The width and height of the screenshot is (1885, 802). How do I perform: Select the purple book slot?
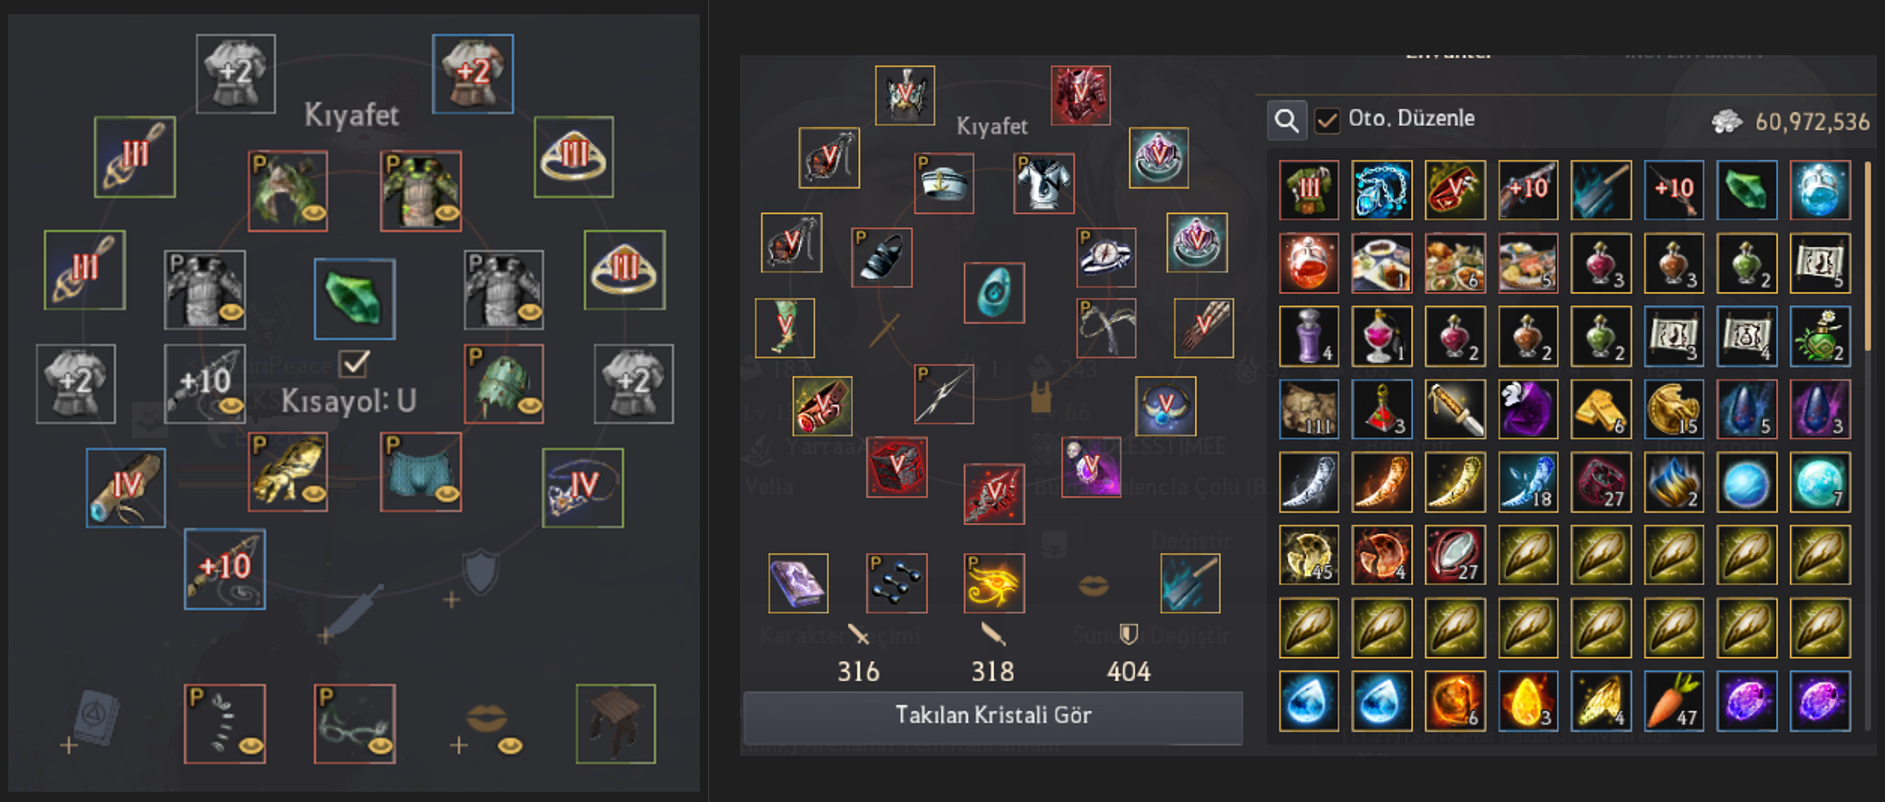point(798,583)
